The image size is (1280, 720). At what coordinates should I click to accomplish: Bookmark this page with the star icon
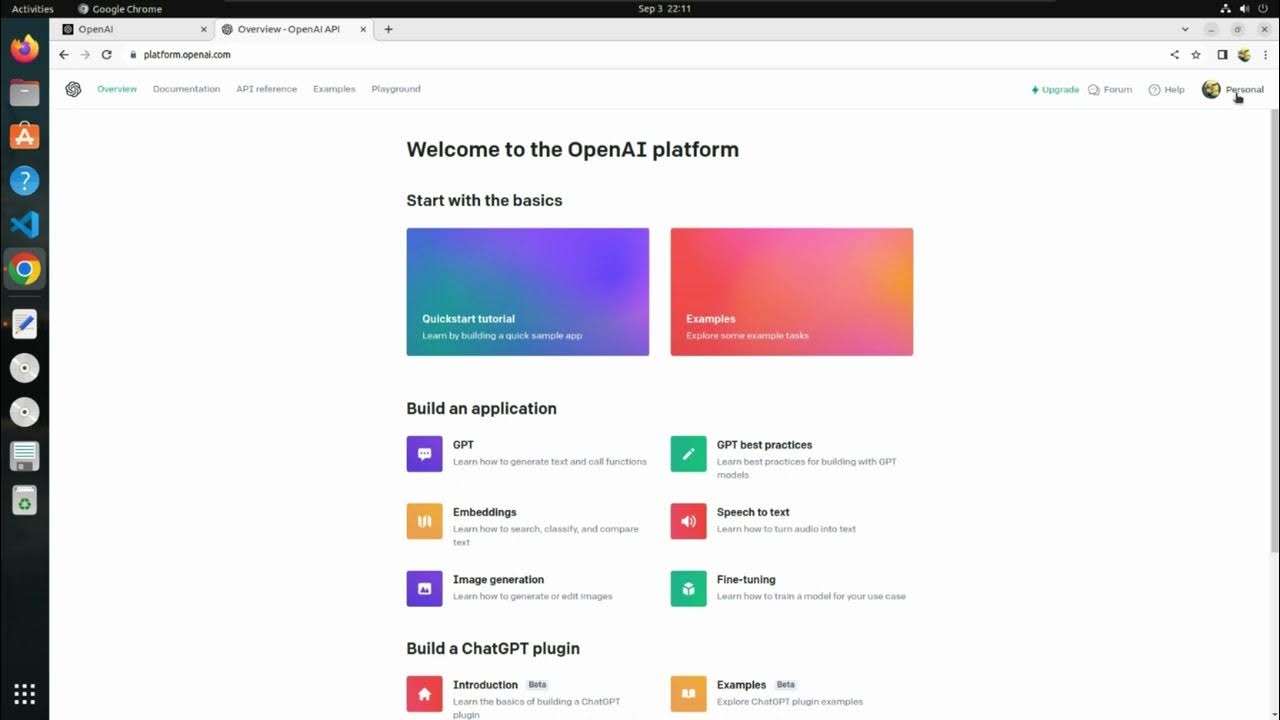[1196, 55]
